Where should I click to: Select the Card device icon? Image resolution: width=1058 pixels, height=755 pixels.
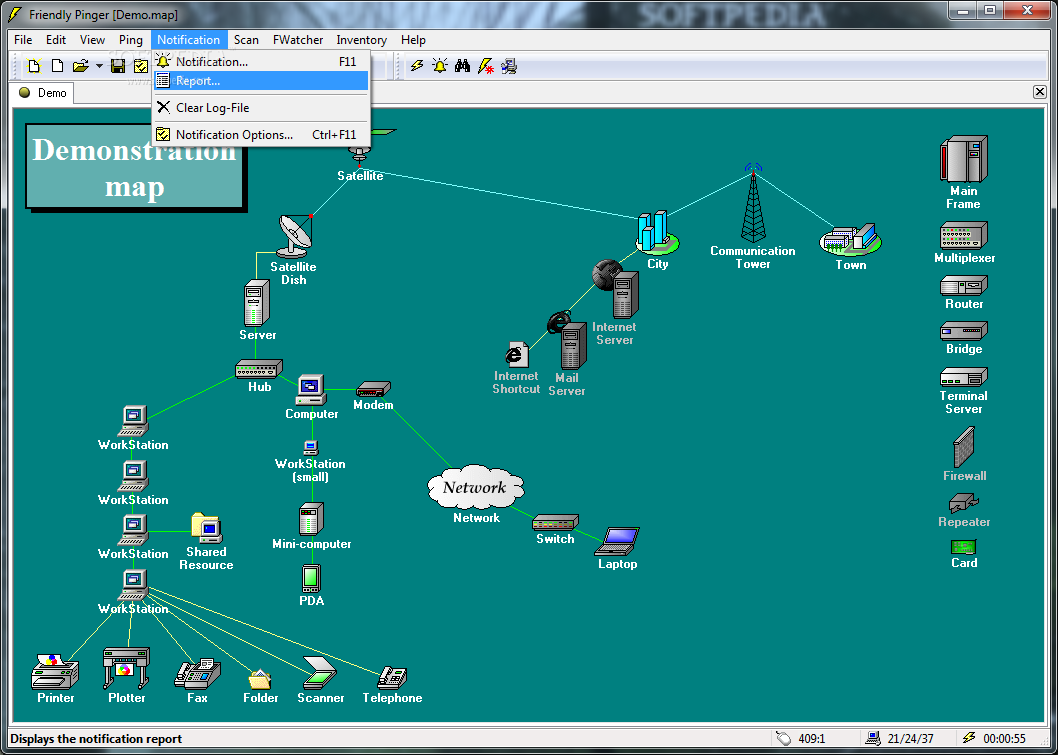pos(964,547)
